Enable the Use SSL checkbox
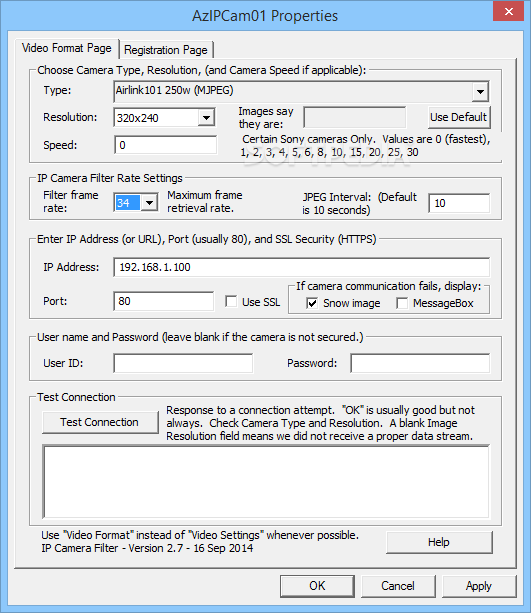This screenshot has height=613, width=531. pos(231,301)
